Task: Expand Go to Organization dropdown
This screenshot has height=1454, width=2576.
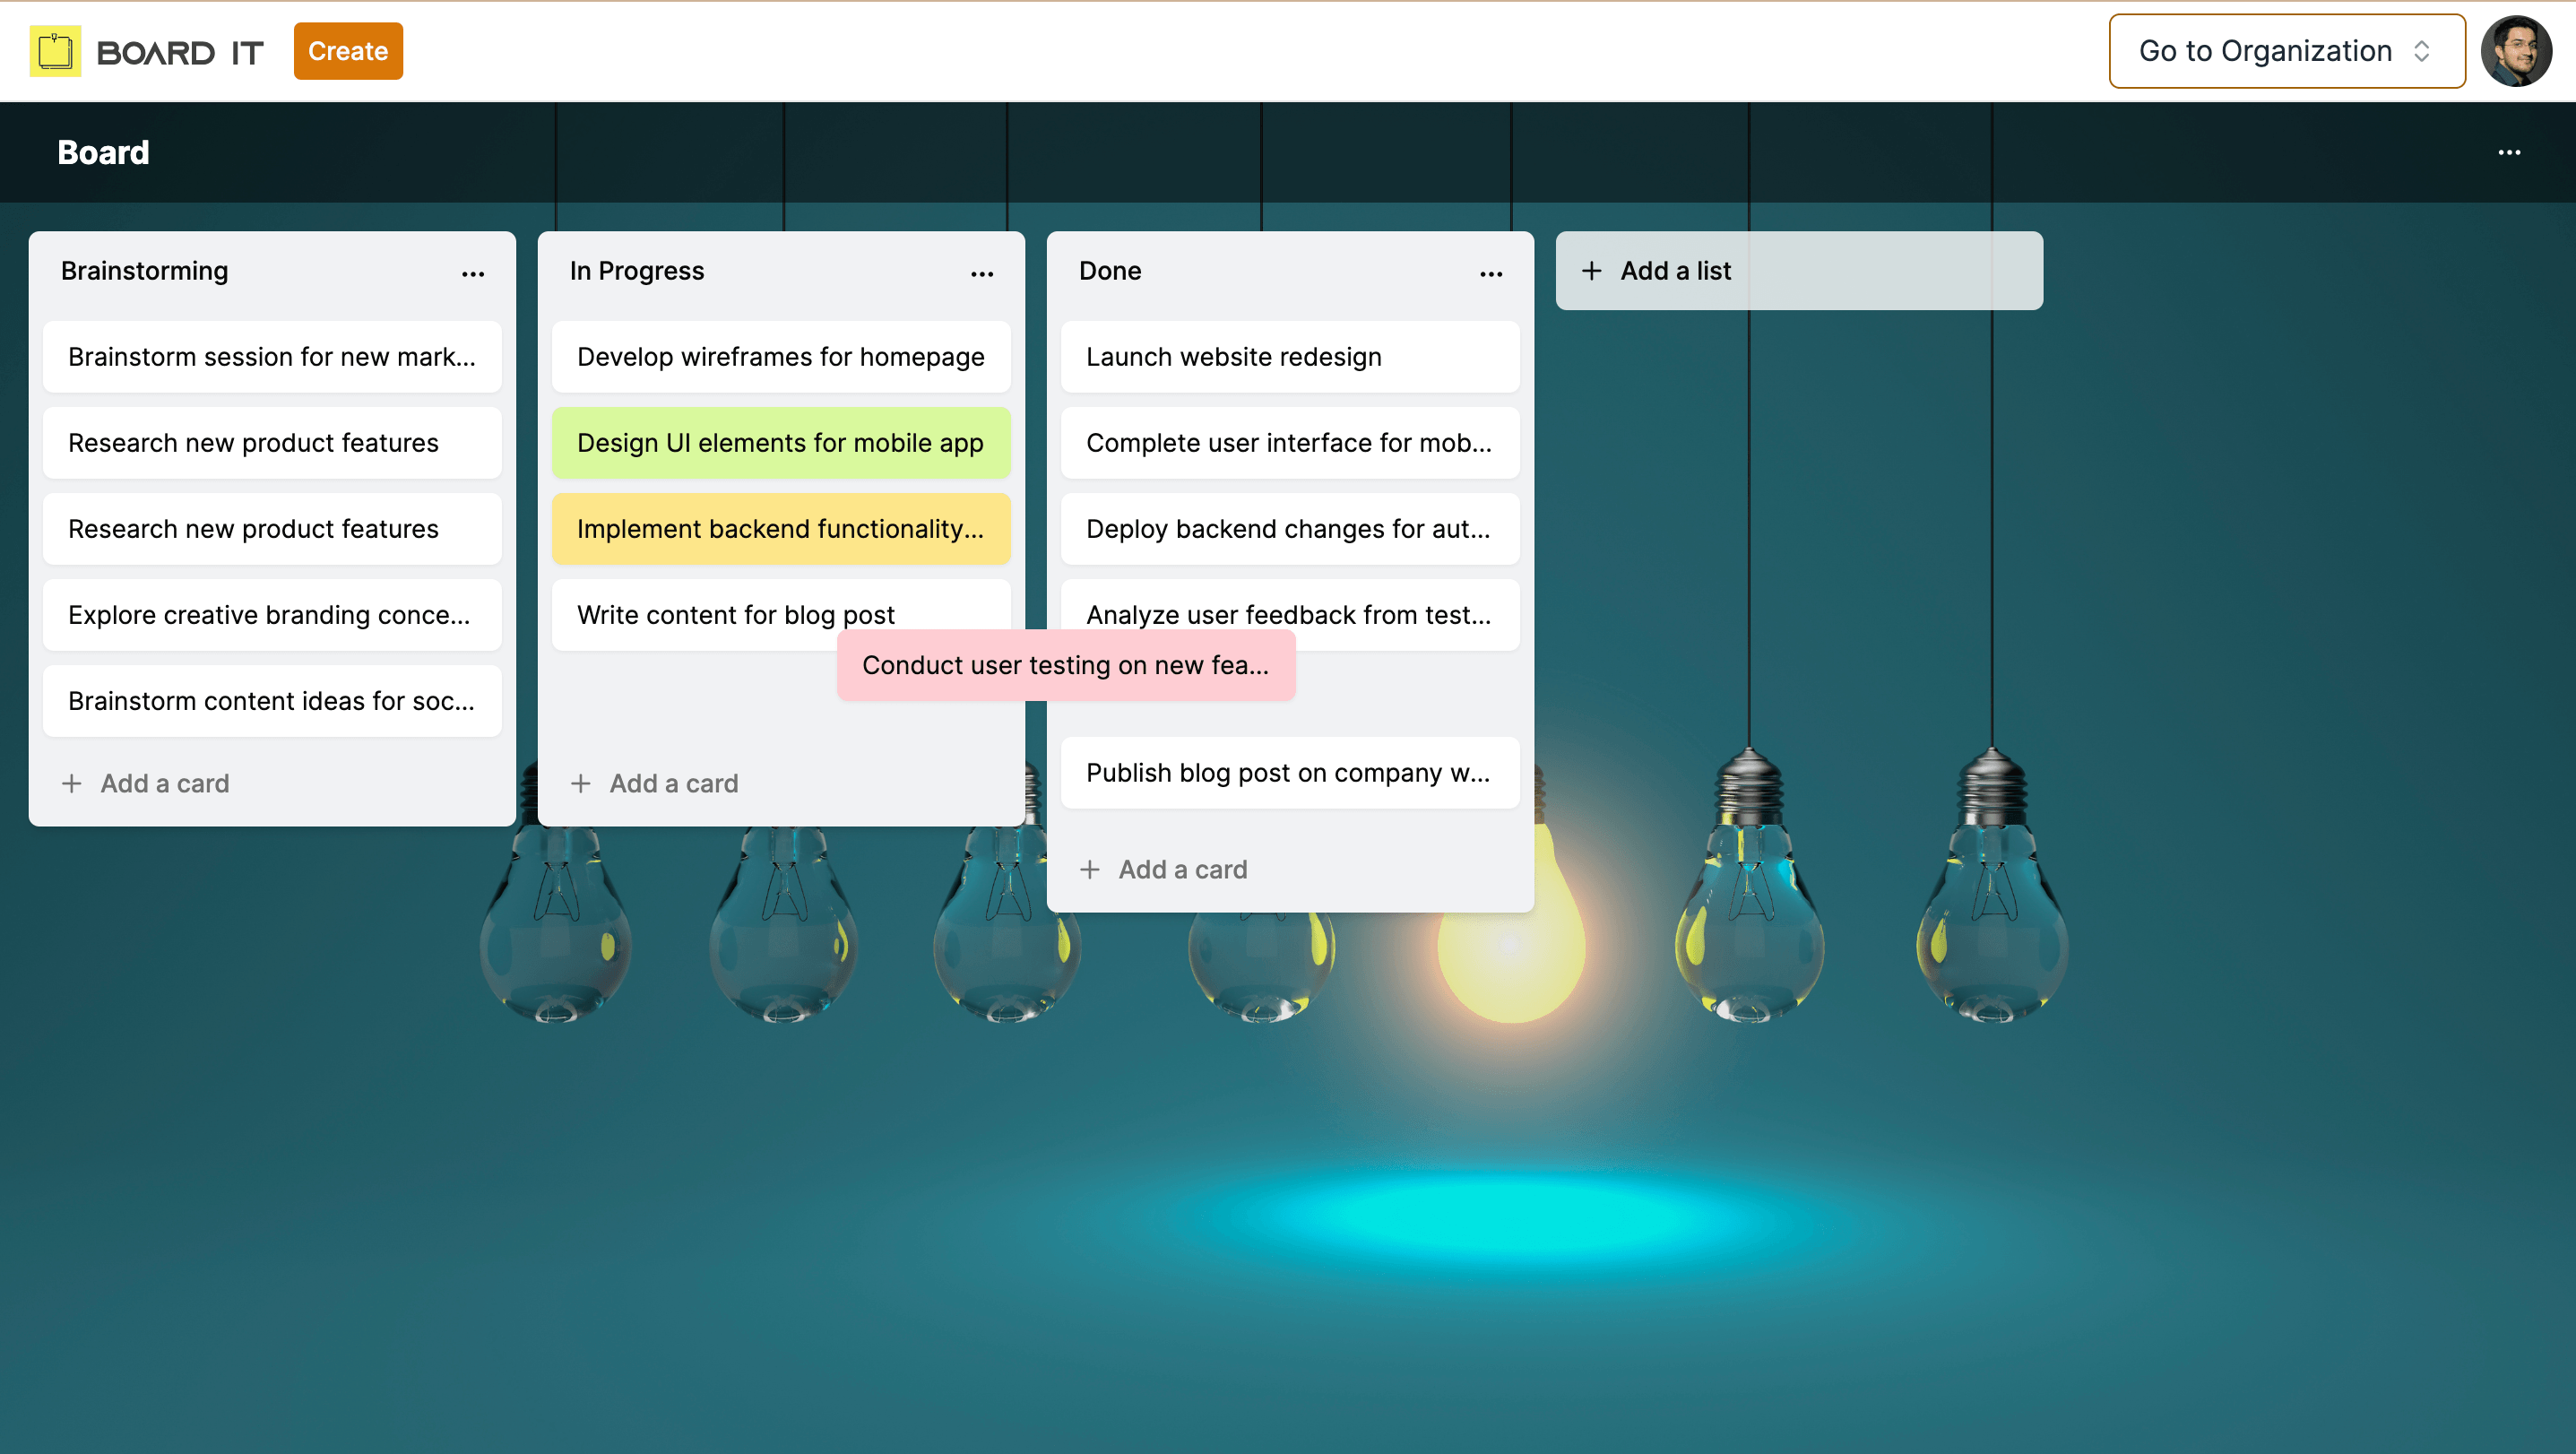Action: tap(2286, 51)
